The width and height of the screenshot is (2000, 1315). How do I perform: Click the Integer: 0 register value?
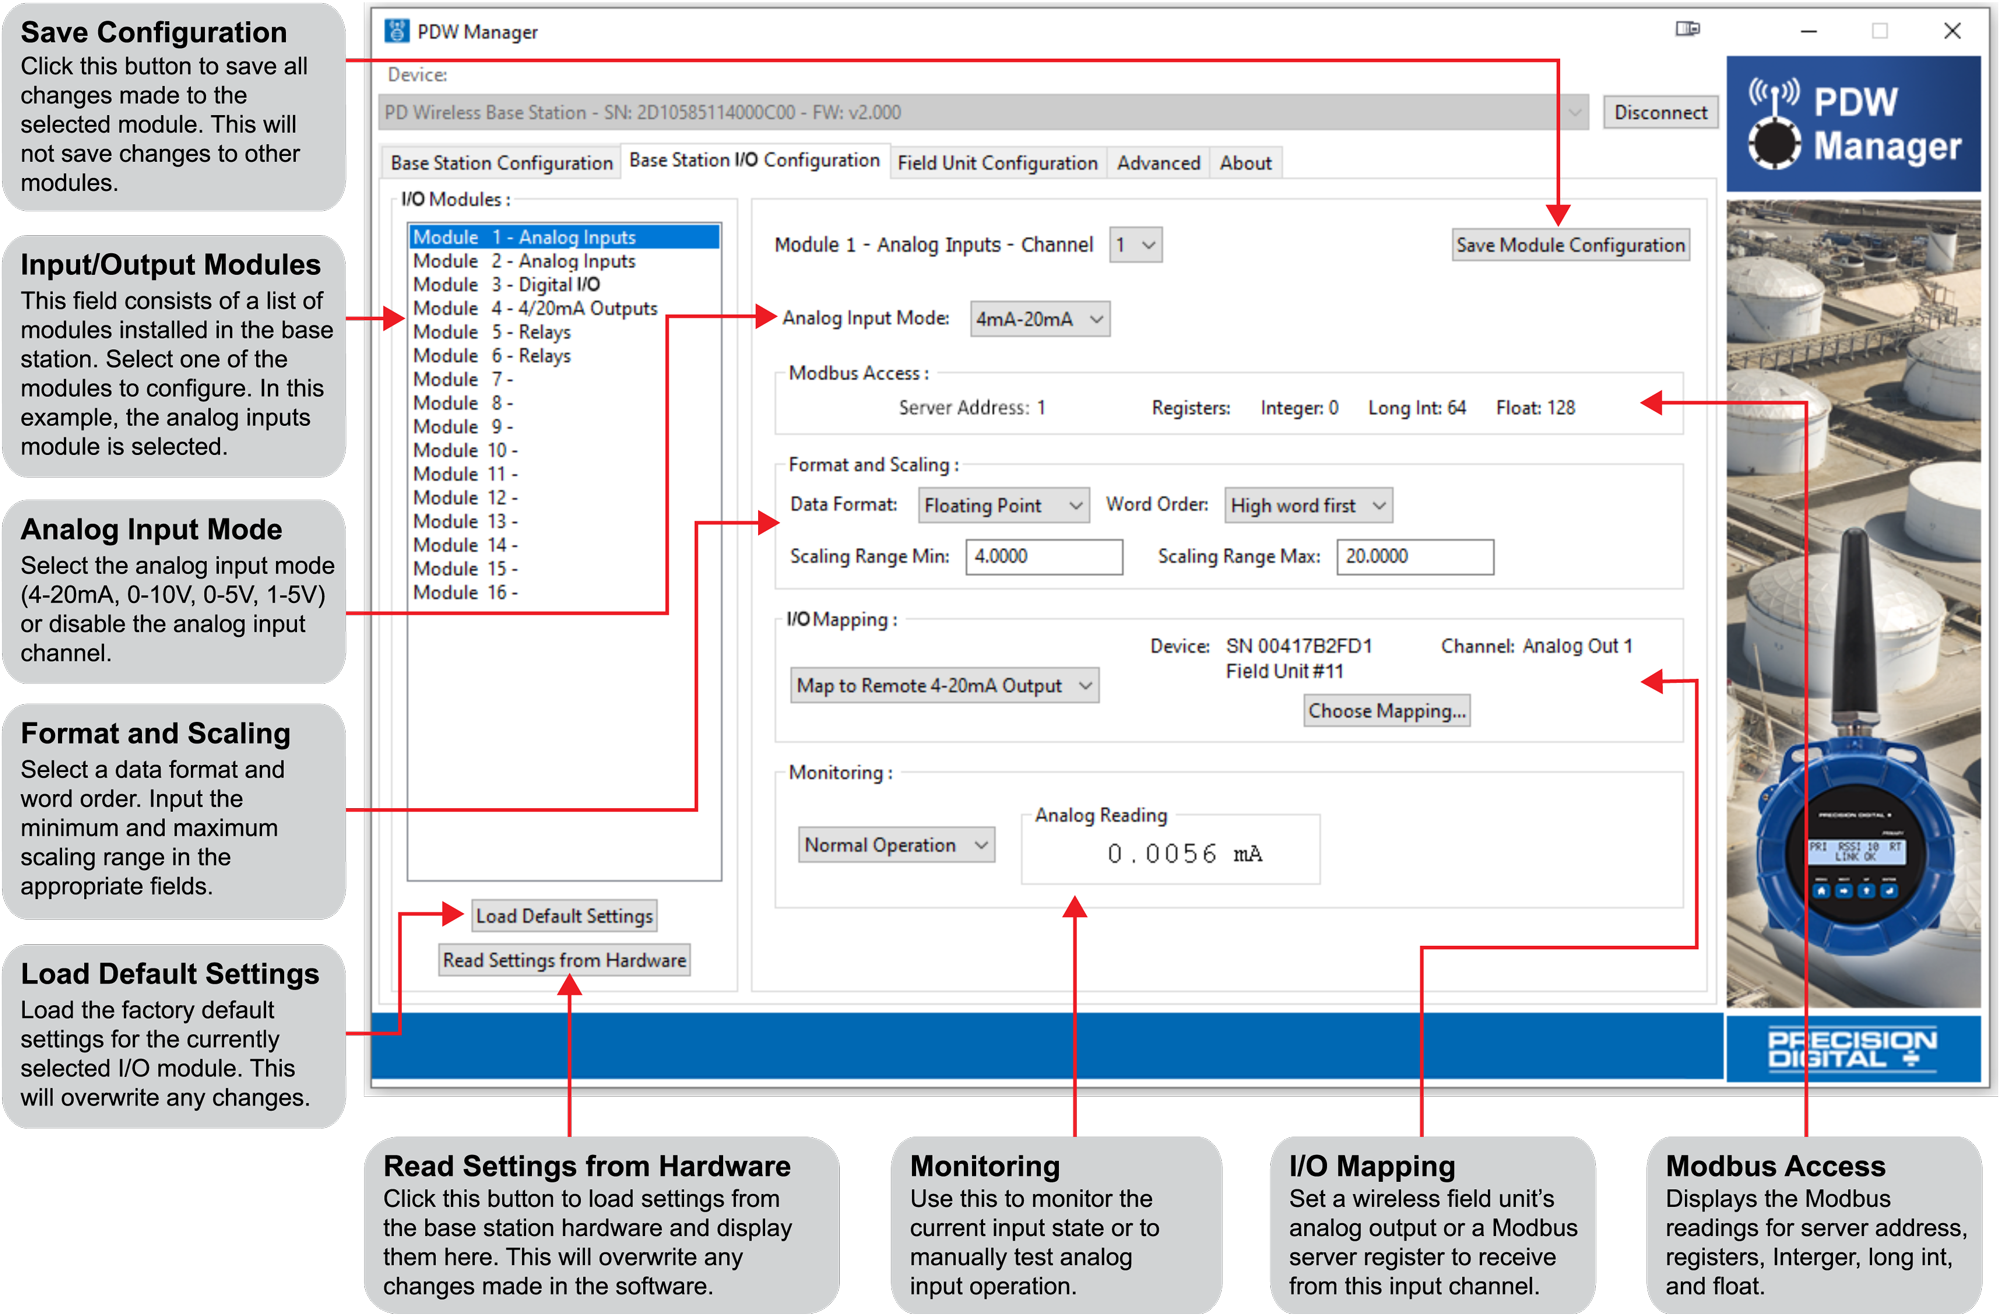(1299, 408)
